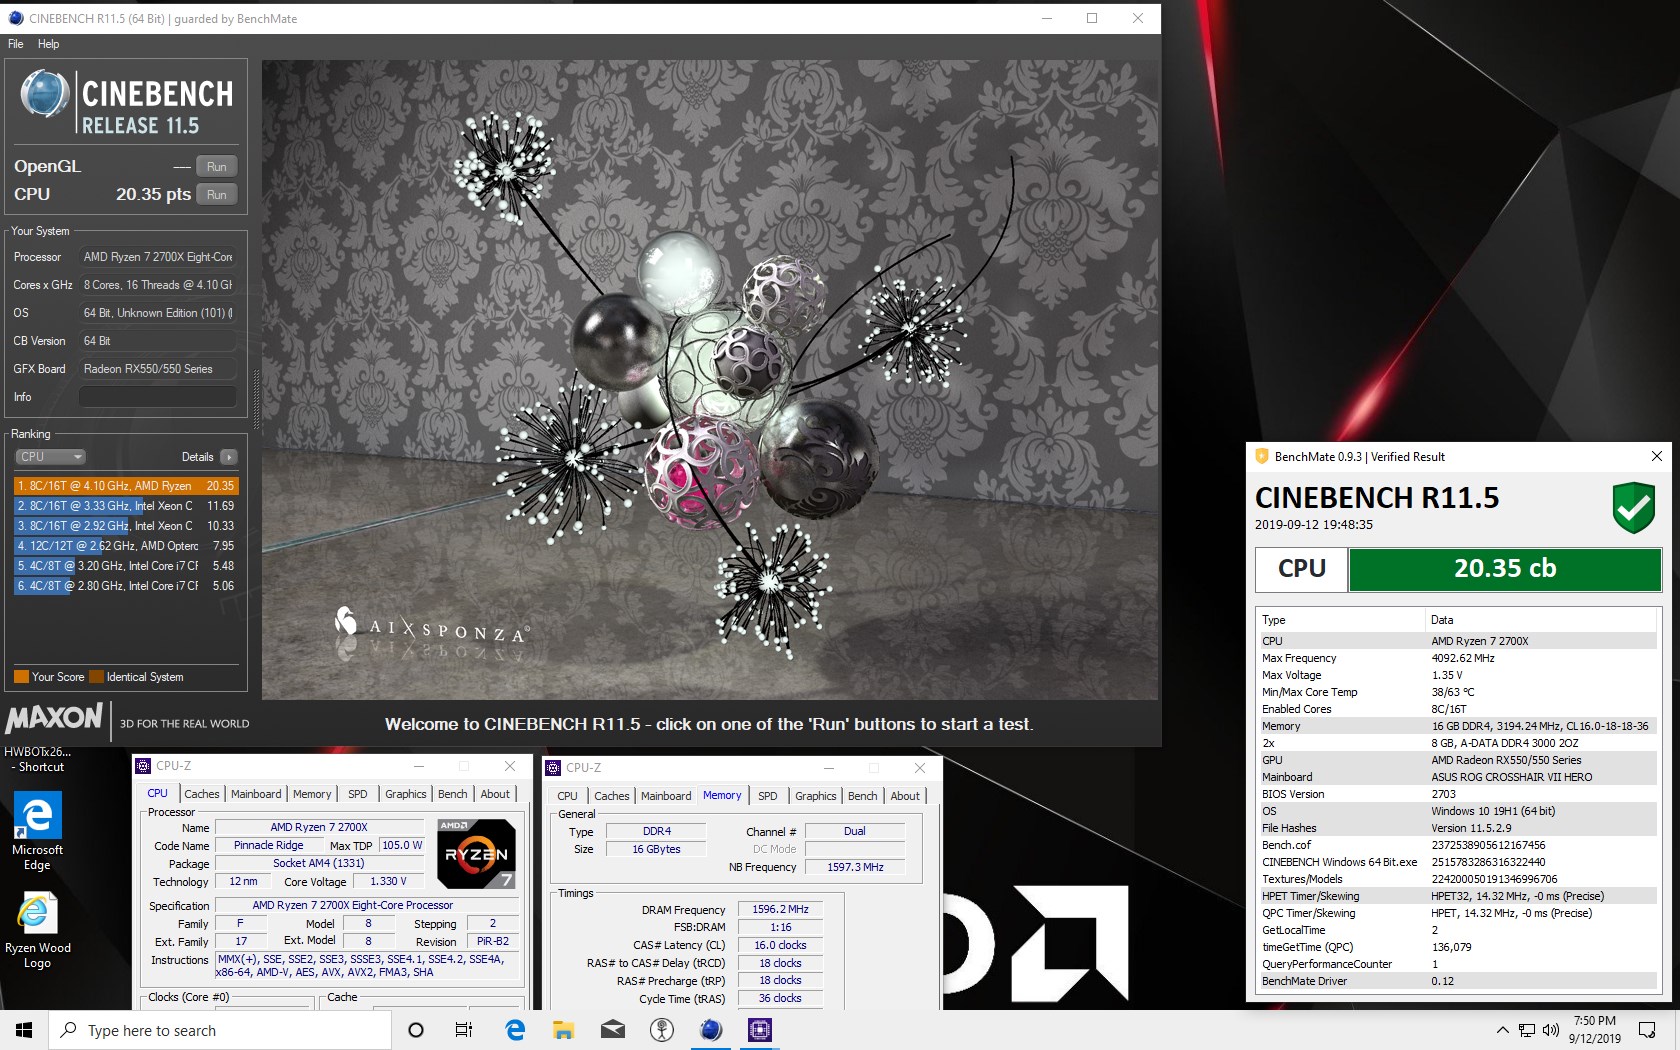Close the BenchMate Verified Result window
The height and width of the screenshot is (1050, 1680).
pyautogui.click(x=1656, y=456)
